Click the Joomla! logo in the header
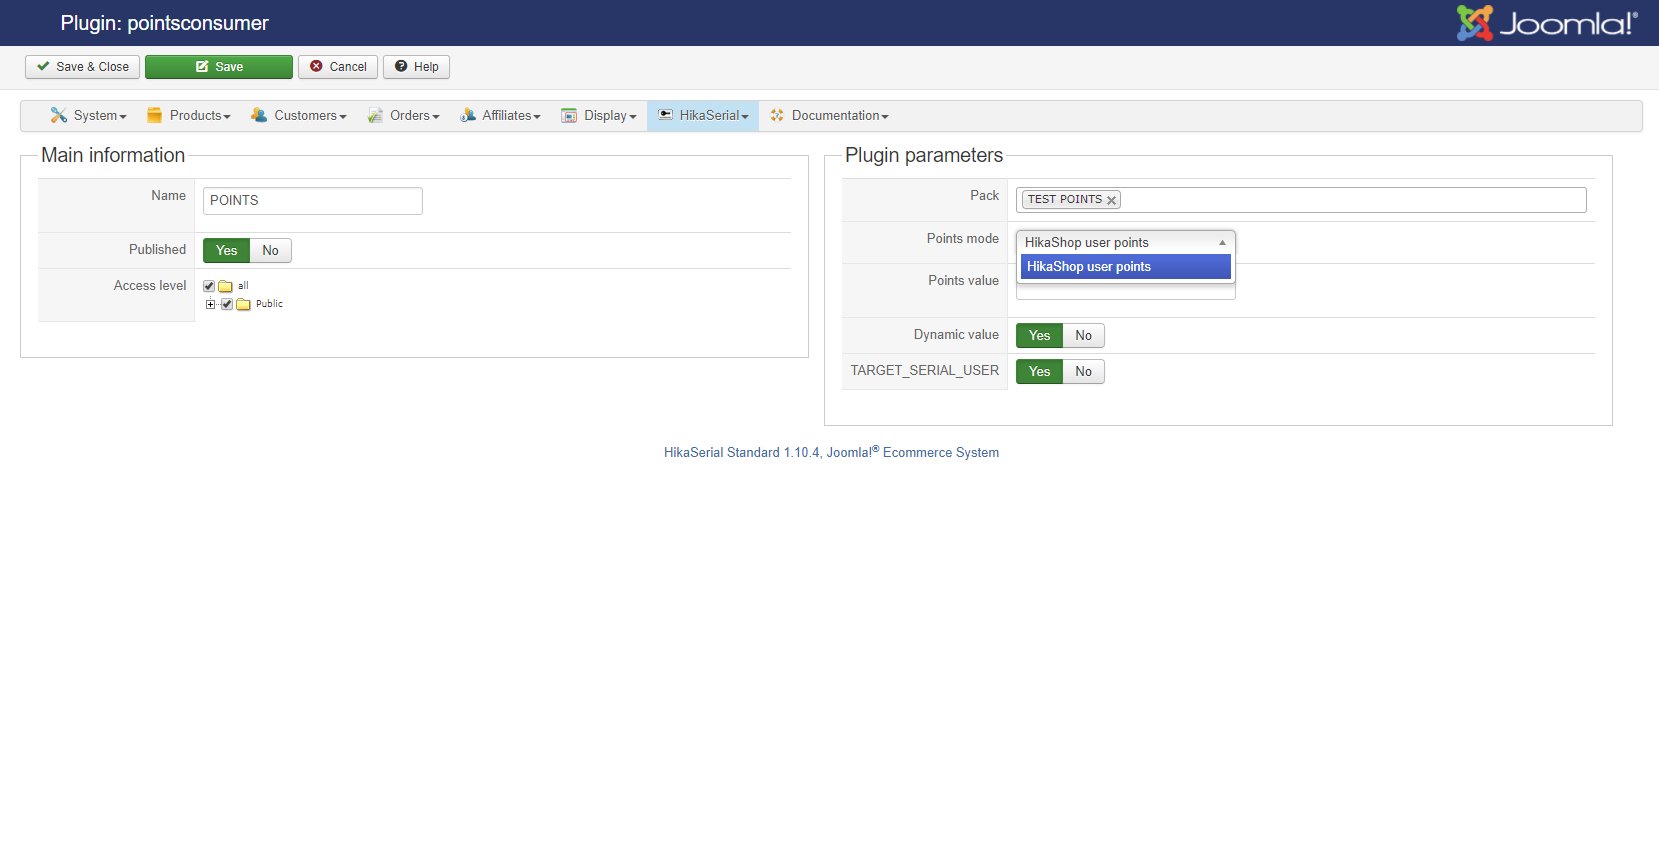This screenshot has height=855, width=1659. pyautogui.click(x=1547, y=23)
